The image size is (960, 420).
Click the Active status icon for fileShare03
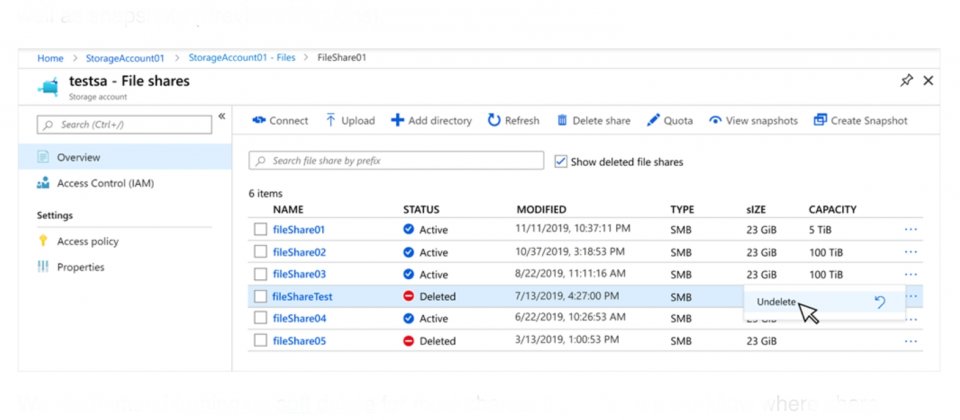408,274
